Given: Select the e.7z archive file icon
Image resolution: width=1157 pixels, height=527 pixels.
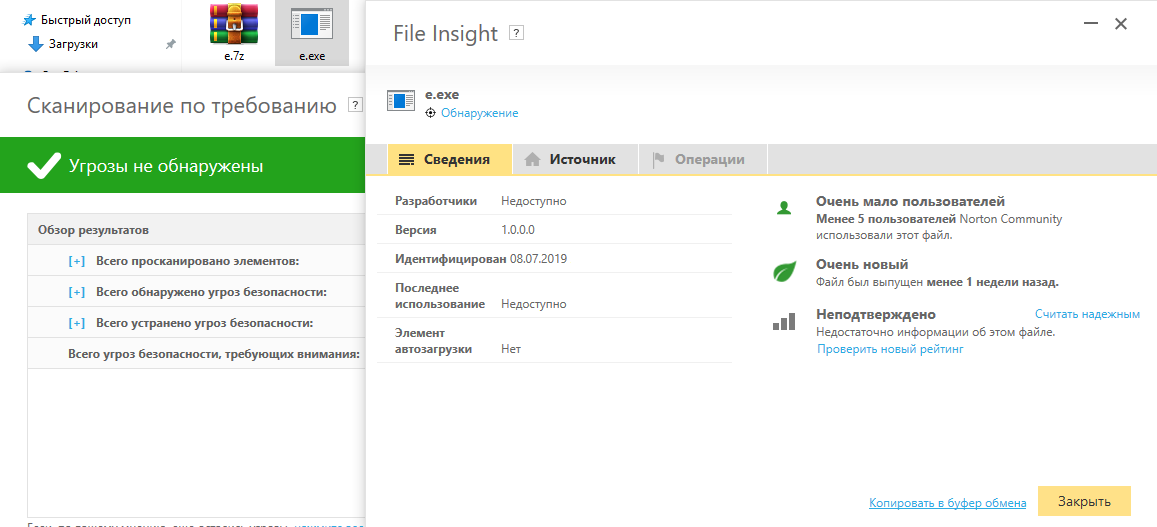Looking at the screenshot, I should [x=234, y=24].
